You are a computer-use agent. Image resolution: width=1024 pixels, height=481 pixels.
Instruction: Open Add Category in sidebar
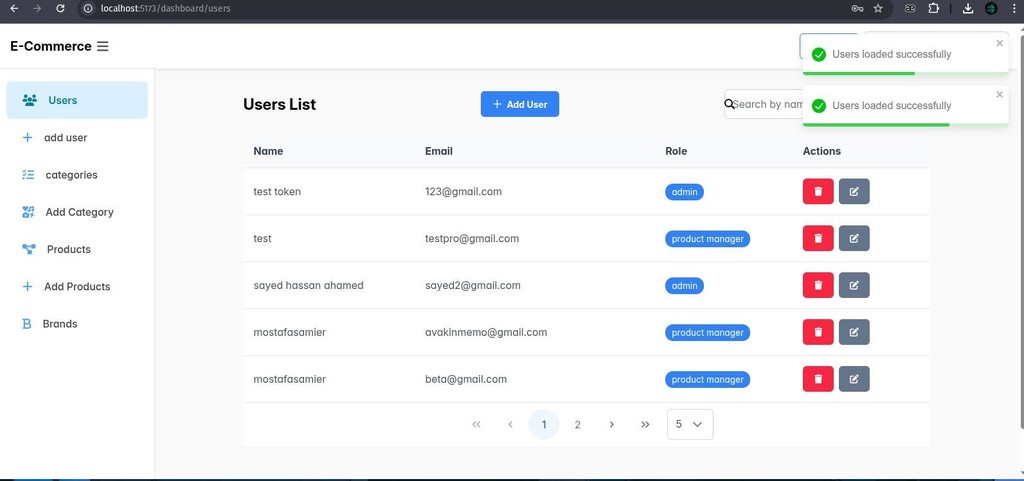(77, 212)
